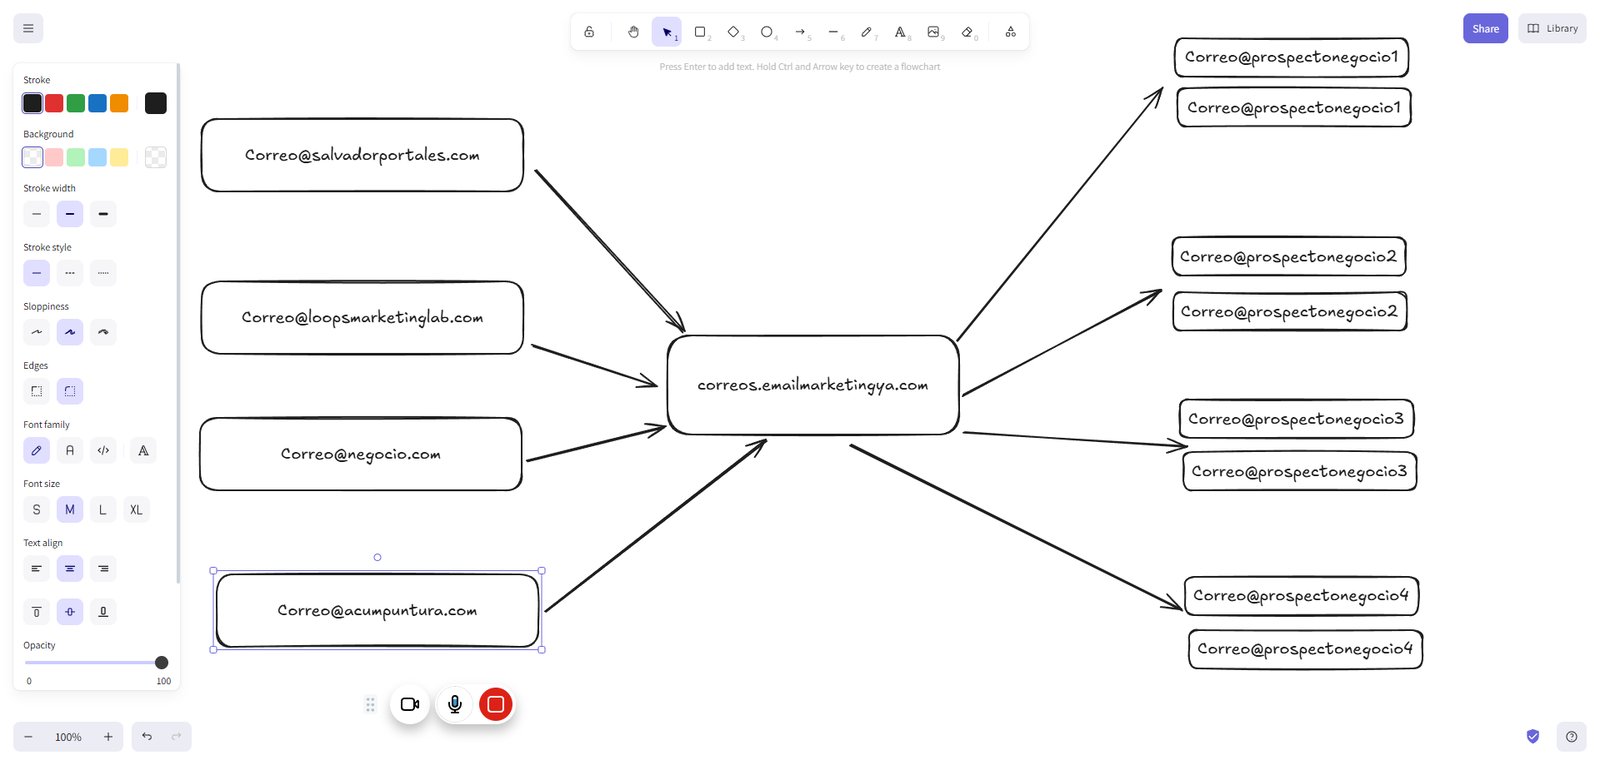Choose the dotted stroke style
Screen dimensions: 1600x765
[103, 273]
